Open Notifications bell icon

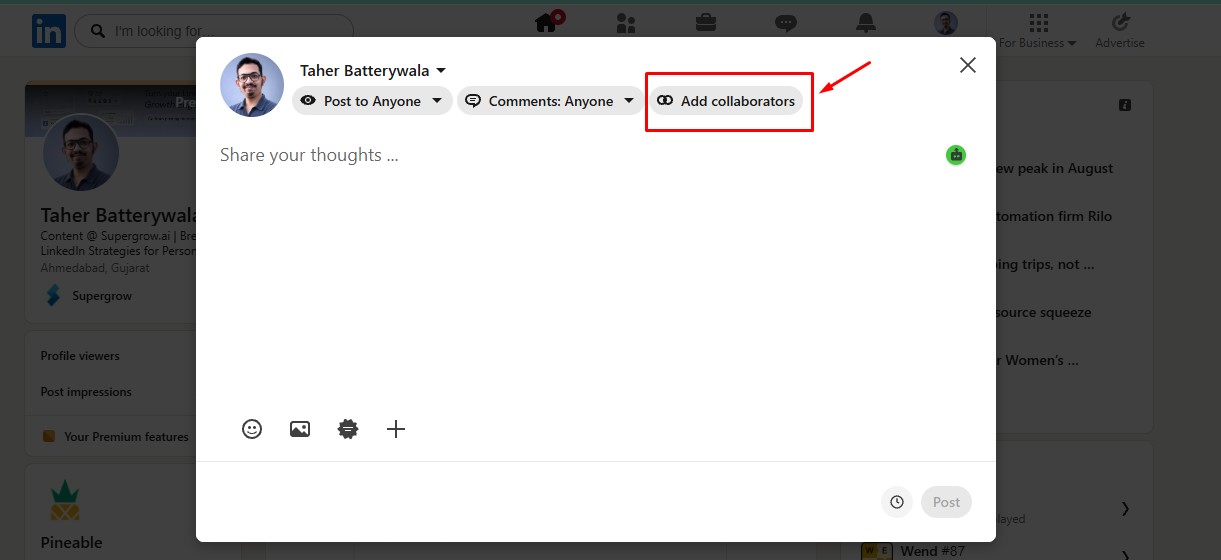[866, 23]
